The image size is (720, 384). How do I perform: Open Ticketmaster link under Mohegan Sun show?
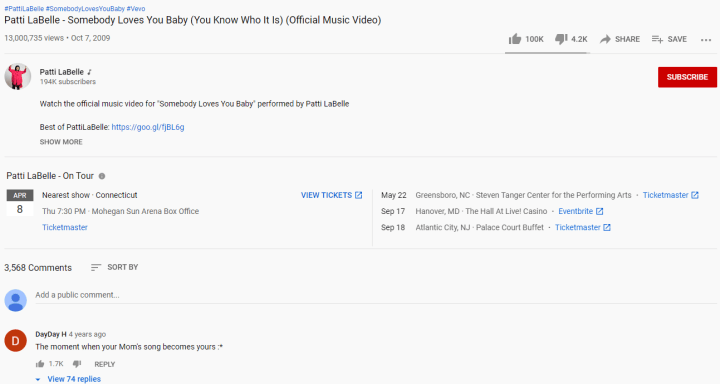point(65,227)
